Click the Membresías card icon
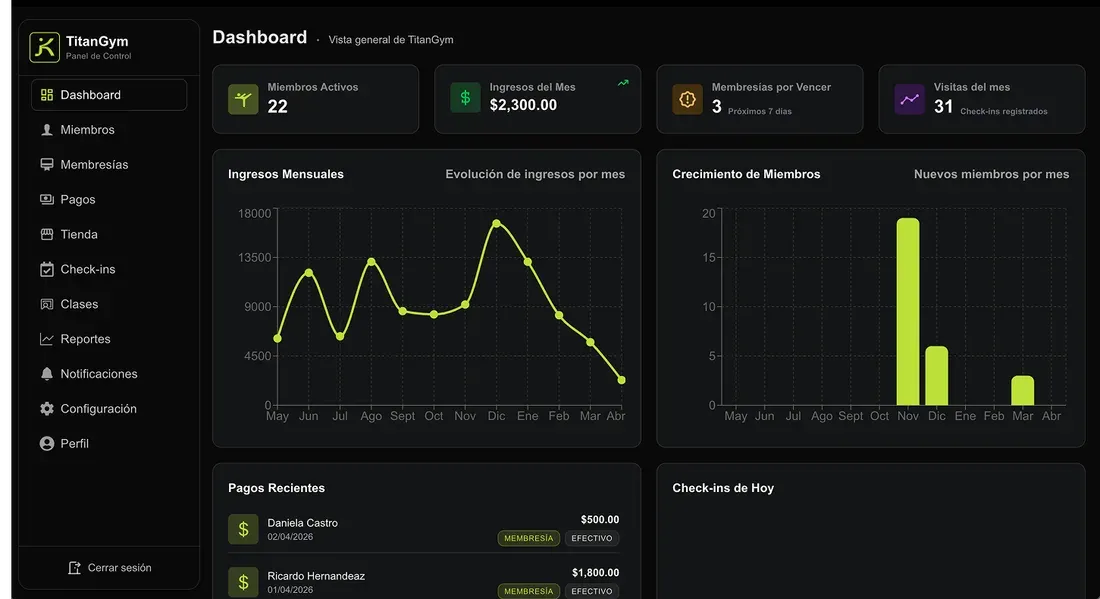Image resolution: width=1100 pixels, height=599 pixels. pyautogui.click(x=47, y=165)
